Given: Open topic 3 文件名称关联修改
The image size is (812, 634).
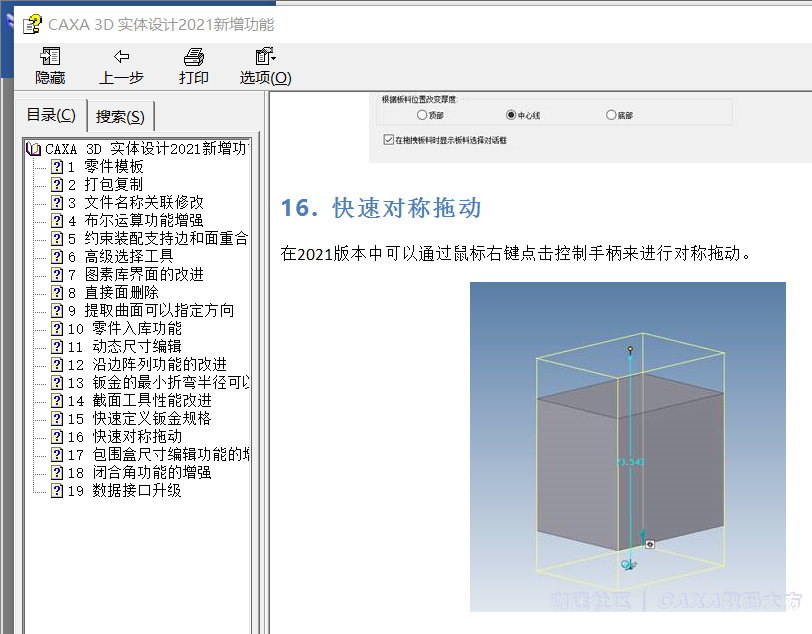Looking at the screenshot, I should pos(136,203).
